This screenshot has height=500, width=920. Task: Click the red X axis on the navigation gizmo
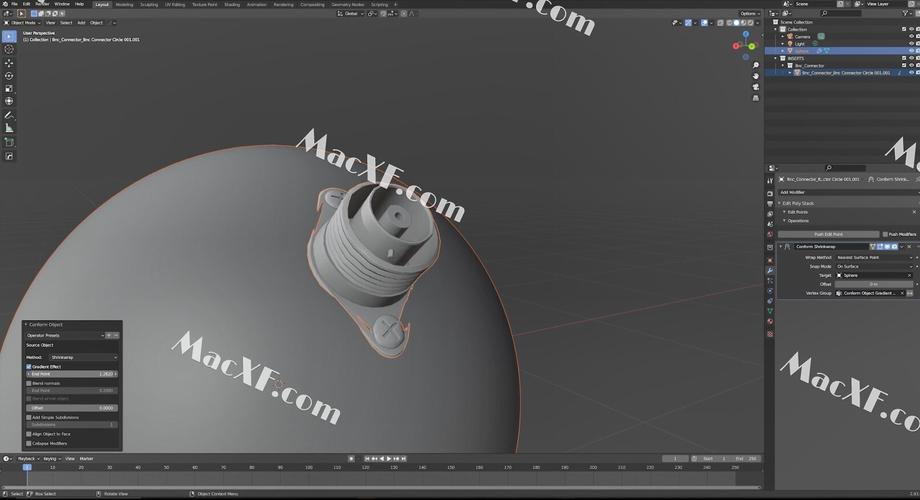(x=736, y=46)
